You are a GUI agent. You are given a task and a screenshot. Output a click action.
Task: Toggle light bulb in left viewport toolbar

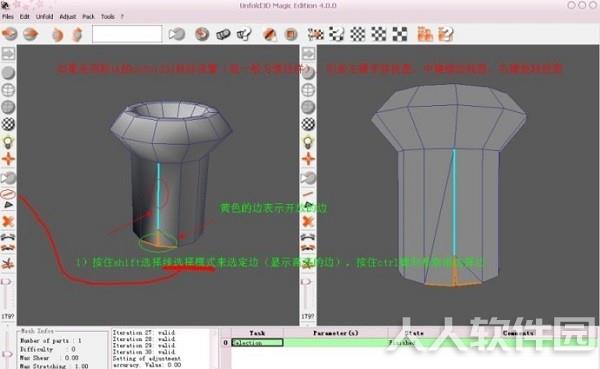[8, 142]
